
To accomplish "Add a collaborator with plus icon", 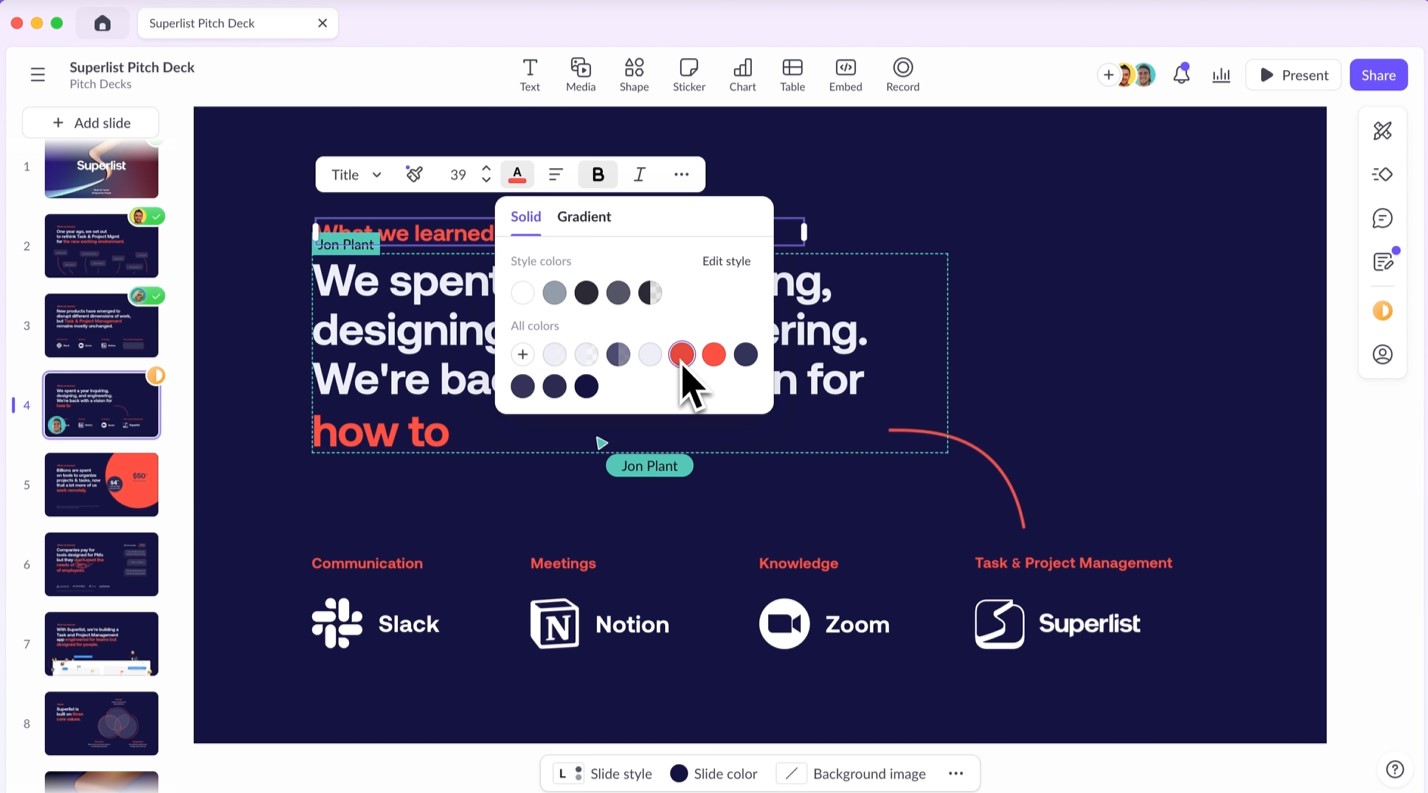I will (1108, 75).
